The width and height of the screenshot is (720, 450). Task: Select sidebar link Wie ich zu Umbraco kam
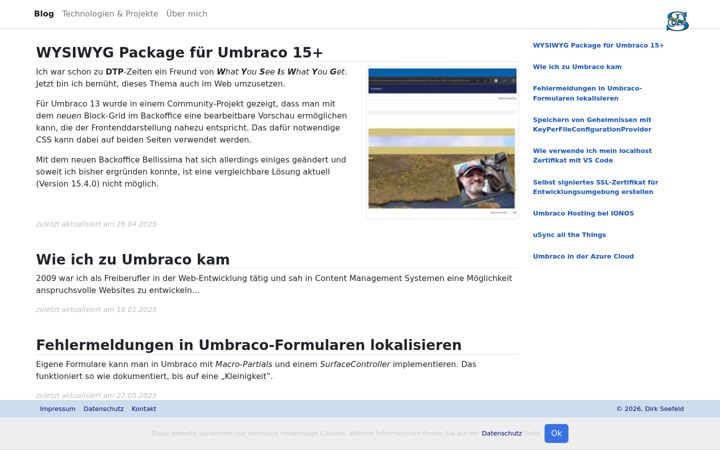tap(577, 67)
